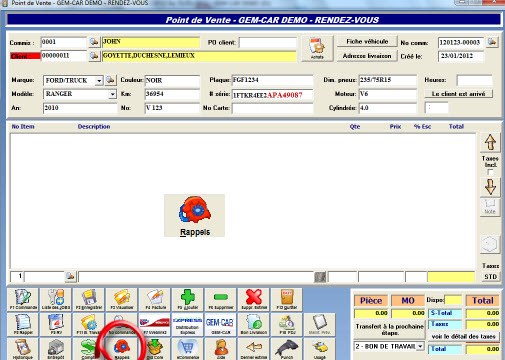This screenshot has width=505, height=360.
Task: Move line down with the down arrow
Action: (490, 187)
